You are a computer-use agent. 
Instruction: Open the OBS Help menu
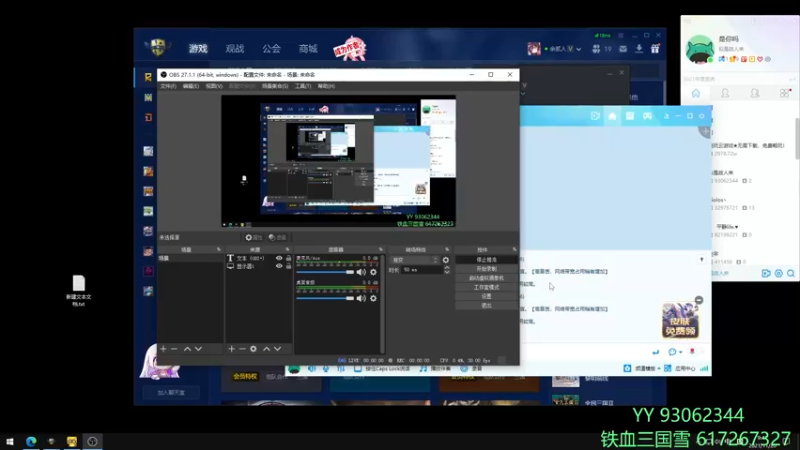pos(327,86)
